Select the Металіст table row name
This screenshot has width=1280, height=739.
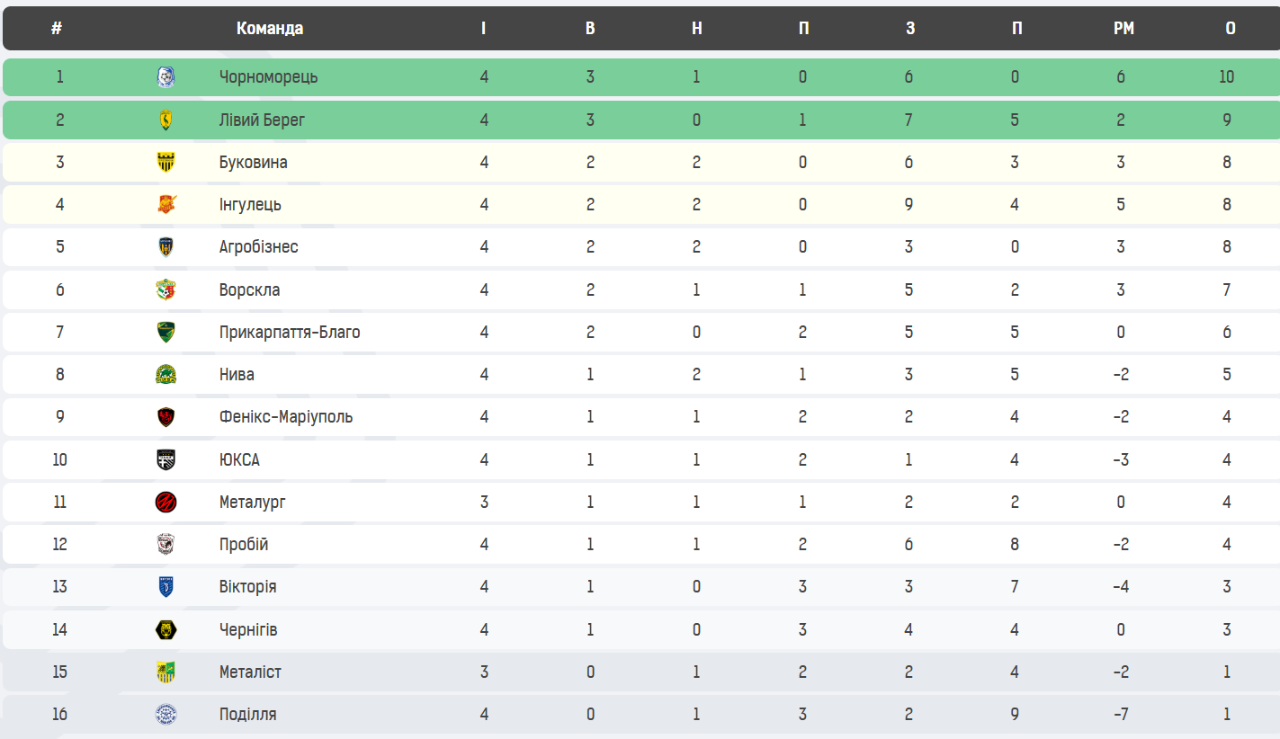(250, 672)
